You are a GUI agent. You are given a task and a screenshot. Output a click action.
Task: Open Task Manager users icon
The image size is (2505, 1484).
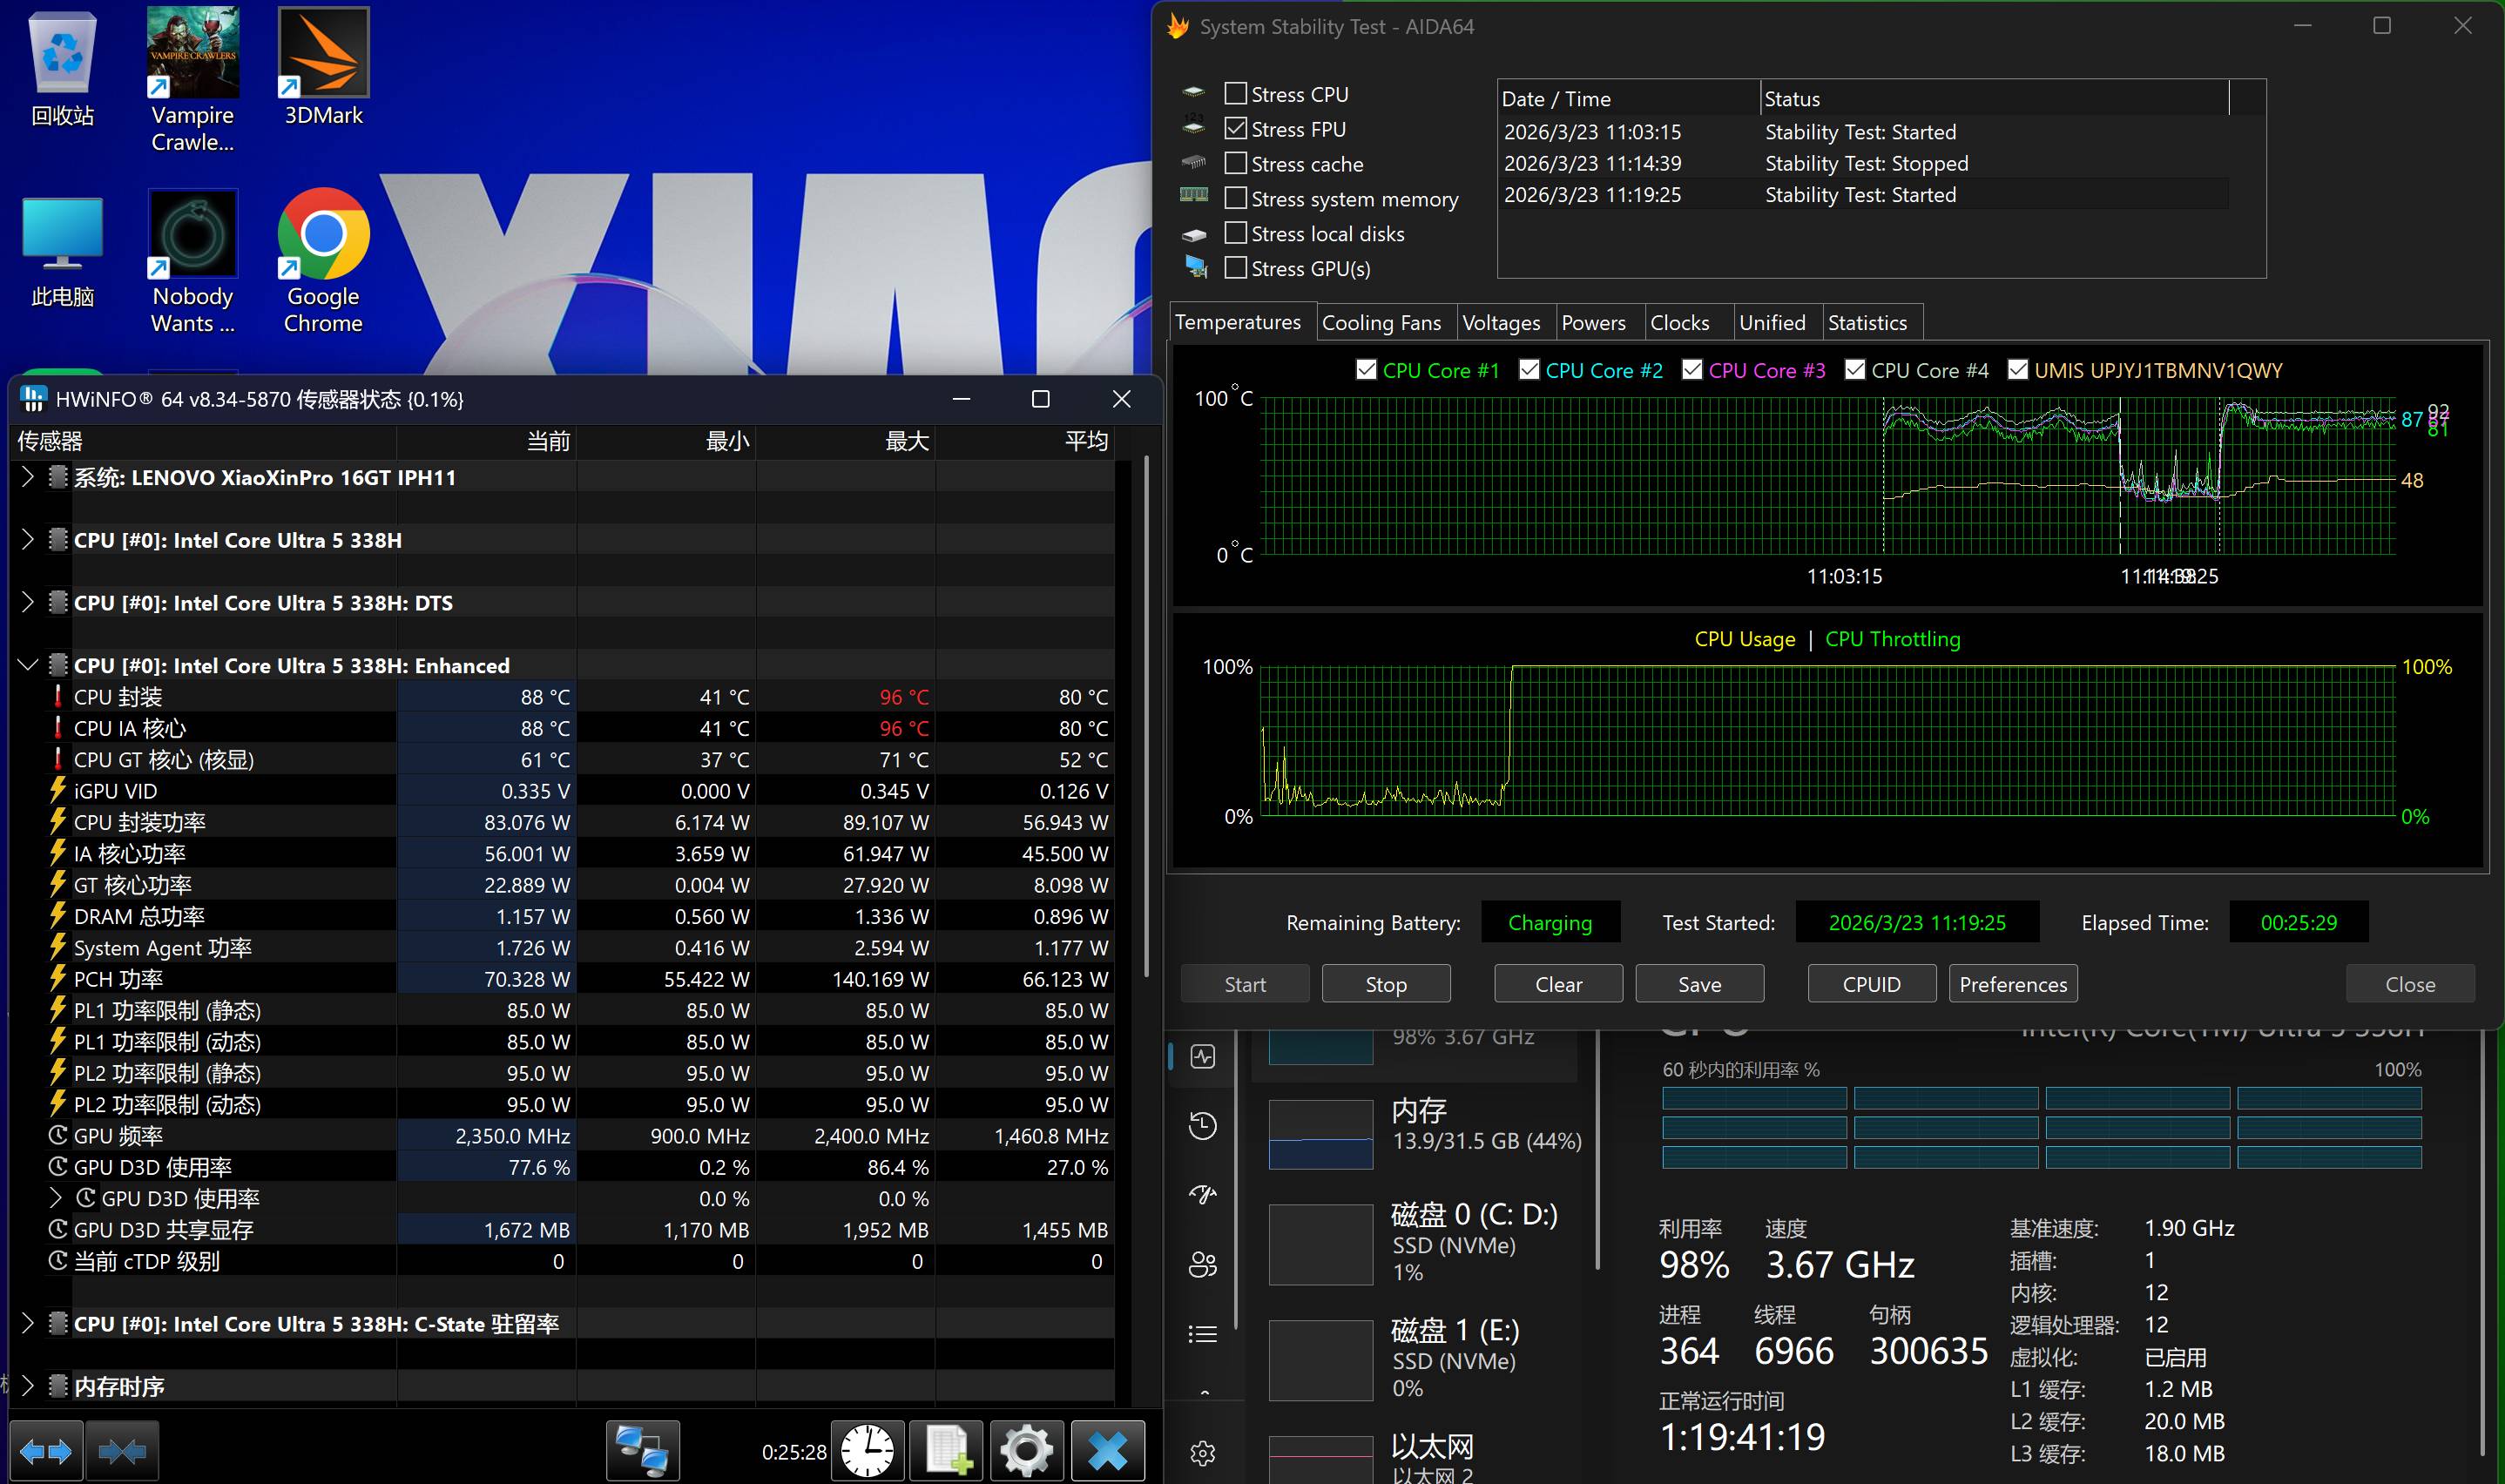coord(1202,1265)
